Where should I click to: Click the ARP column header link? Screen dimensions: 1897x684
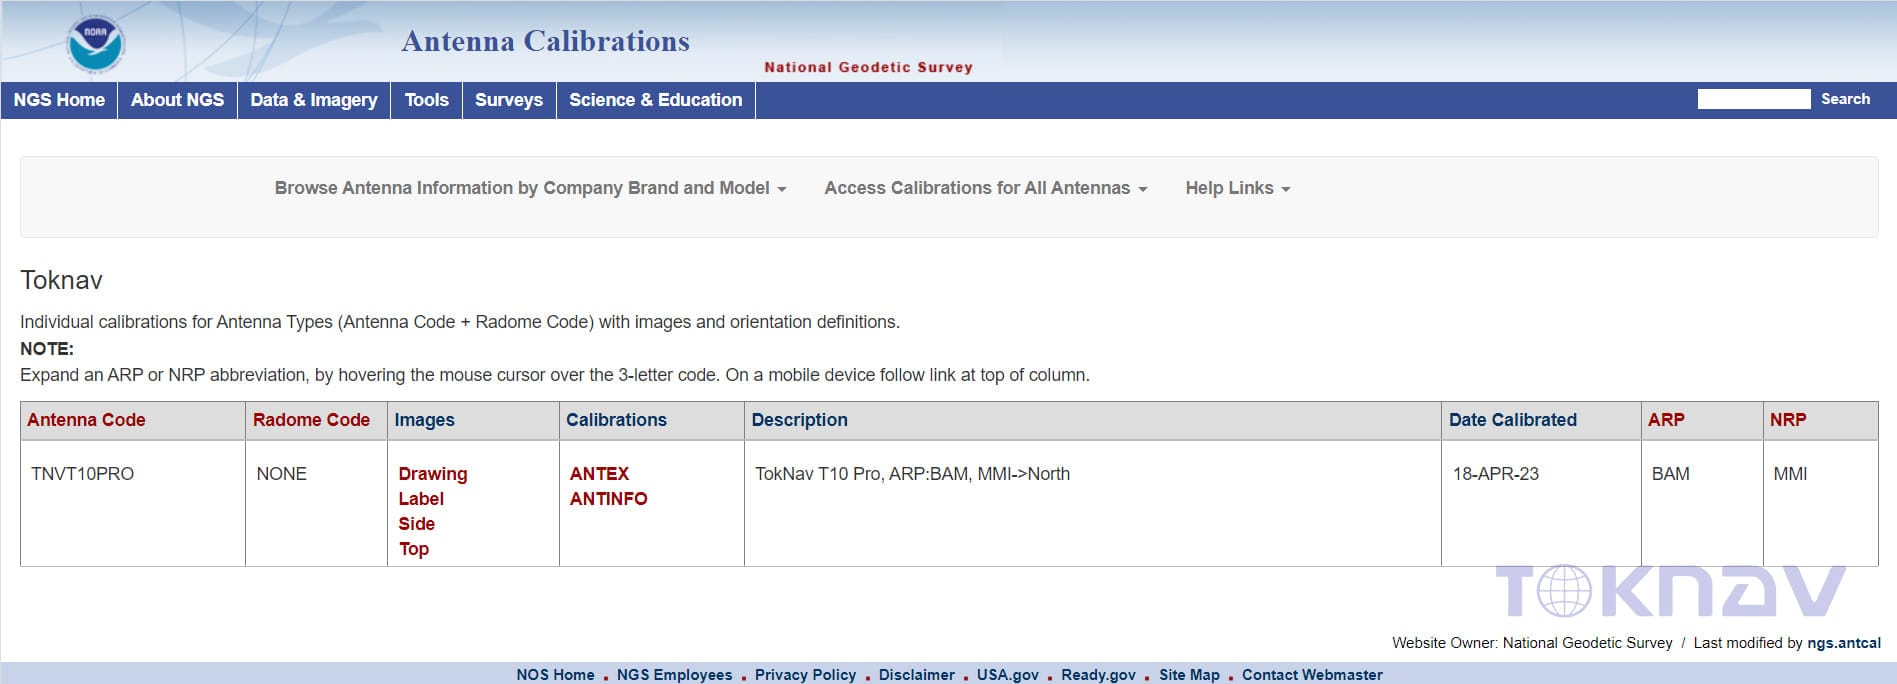point(1666,420)
